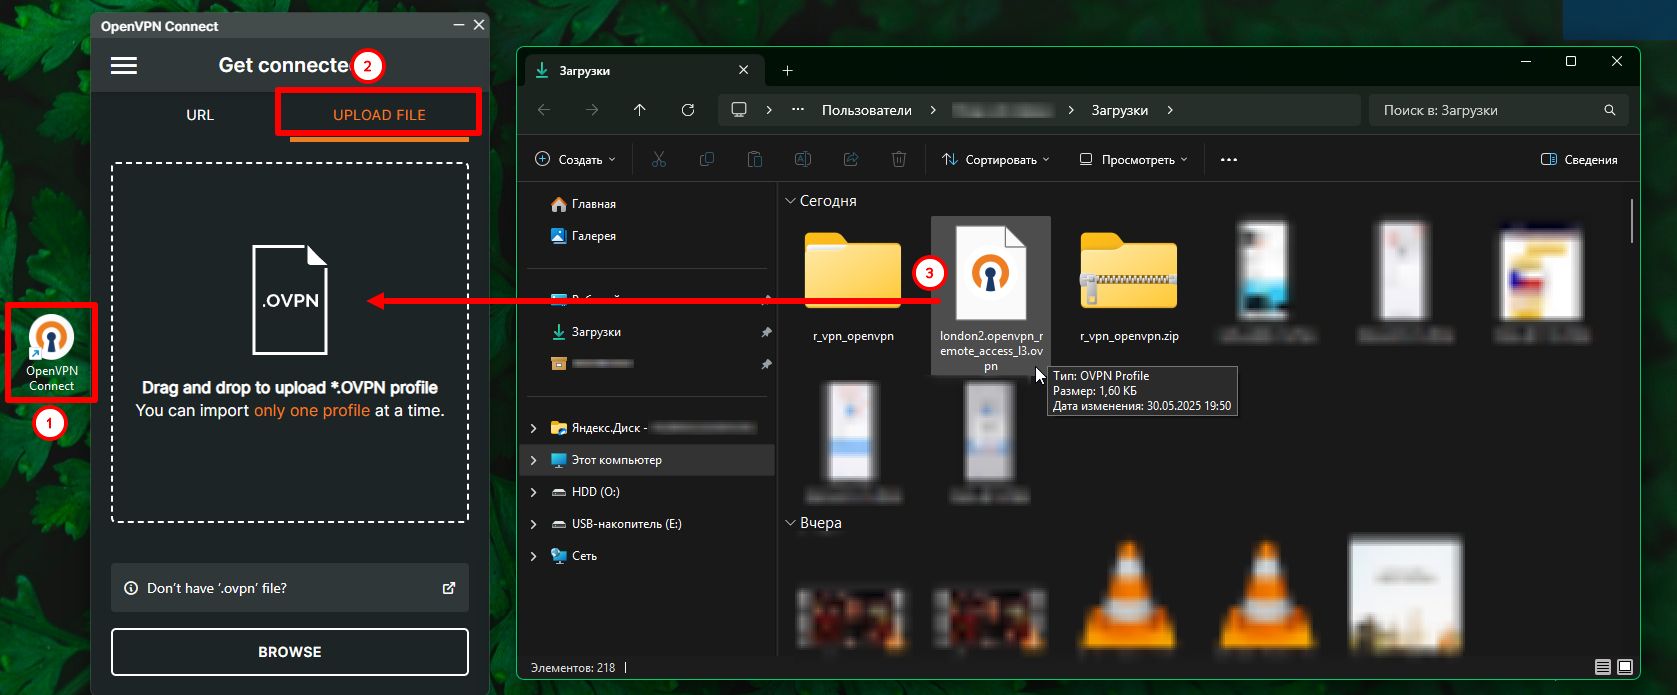
Task: Open the Просмотреть dropdown
Action: click(1134, 160)
